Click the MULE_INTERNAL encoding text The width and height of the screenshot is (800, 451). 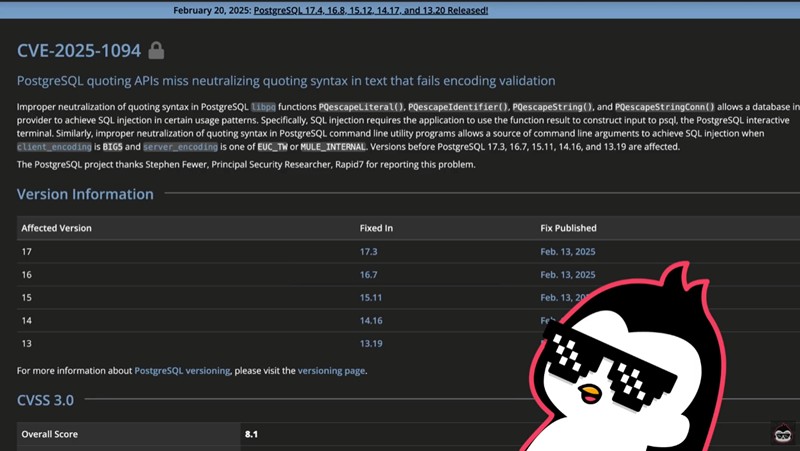coord(333,147)
